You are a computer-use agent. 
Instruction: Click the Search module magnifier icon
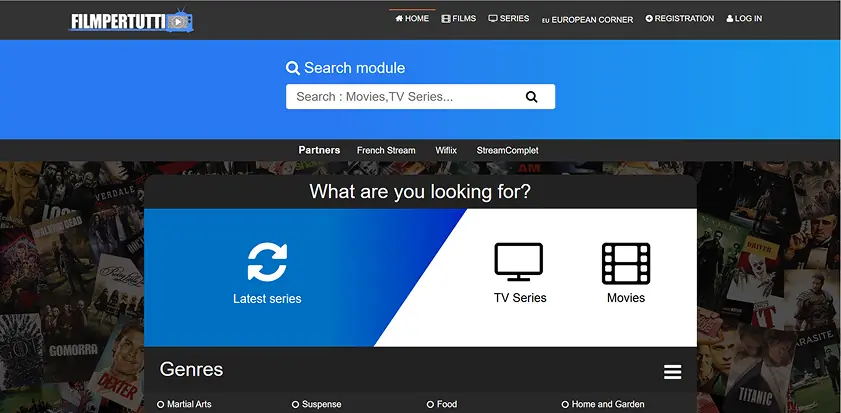tap(293, 68)
